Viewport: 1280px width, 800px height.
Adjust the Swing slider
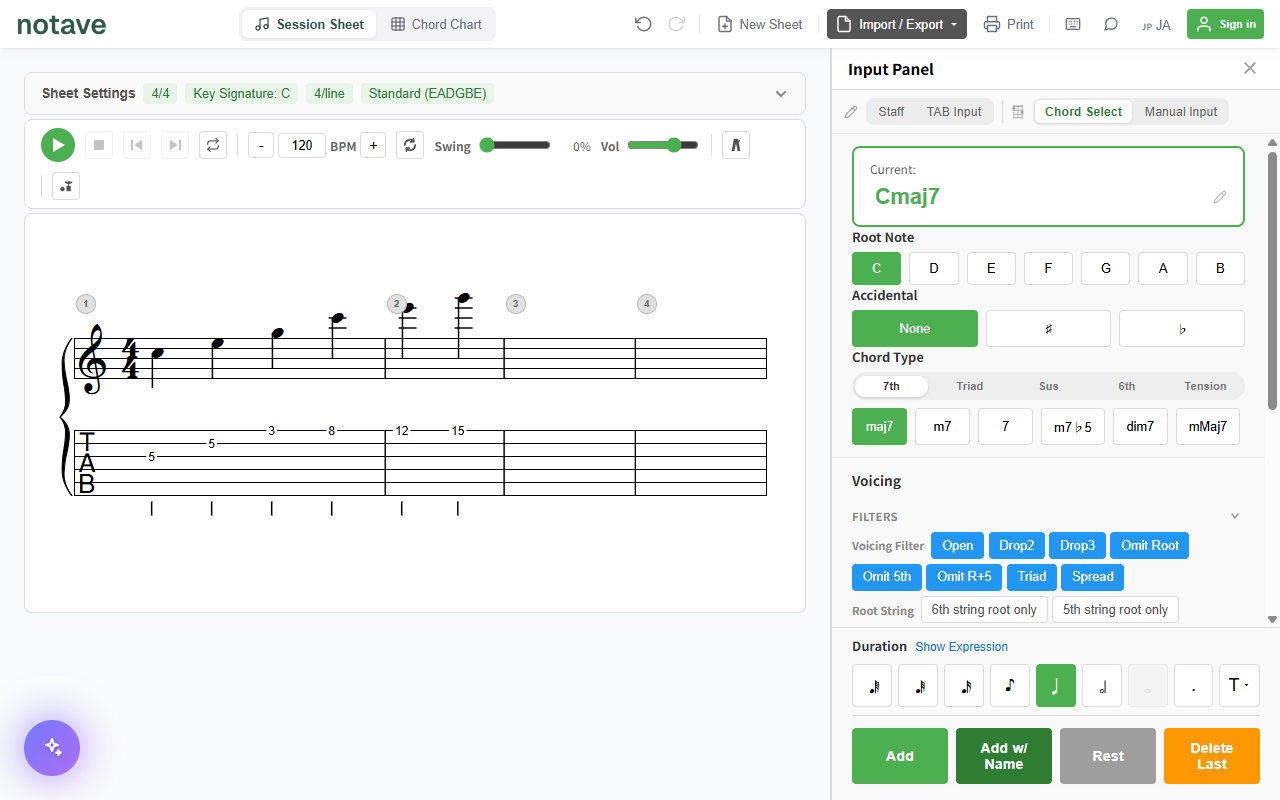point(515,145)
